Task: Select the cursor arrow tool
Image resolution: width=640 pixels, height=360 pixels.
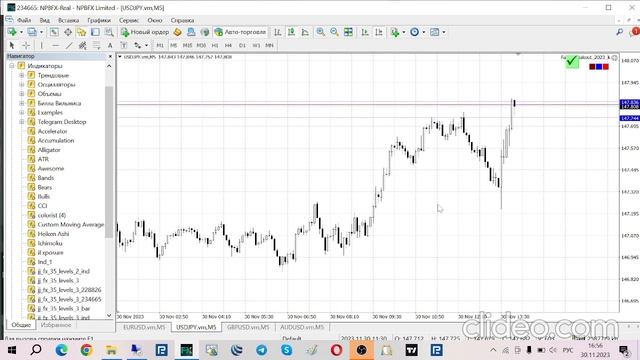Action: tap(12, 45)
